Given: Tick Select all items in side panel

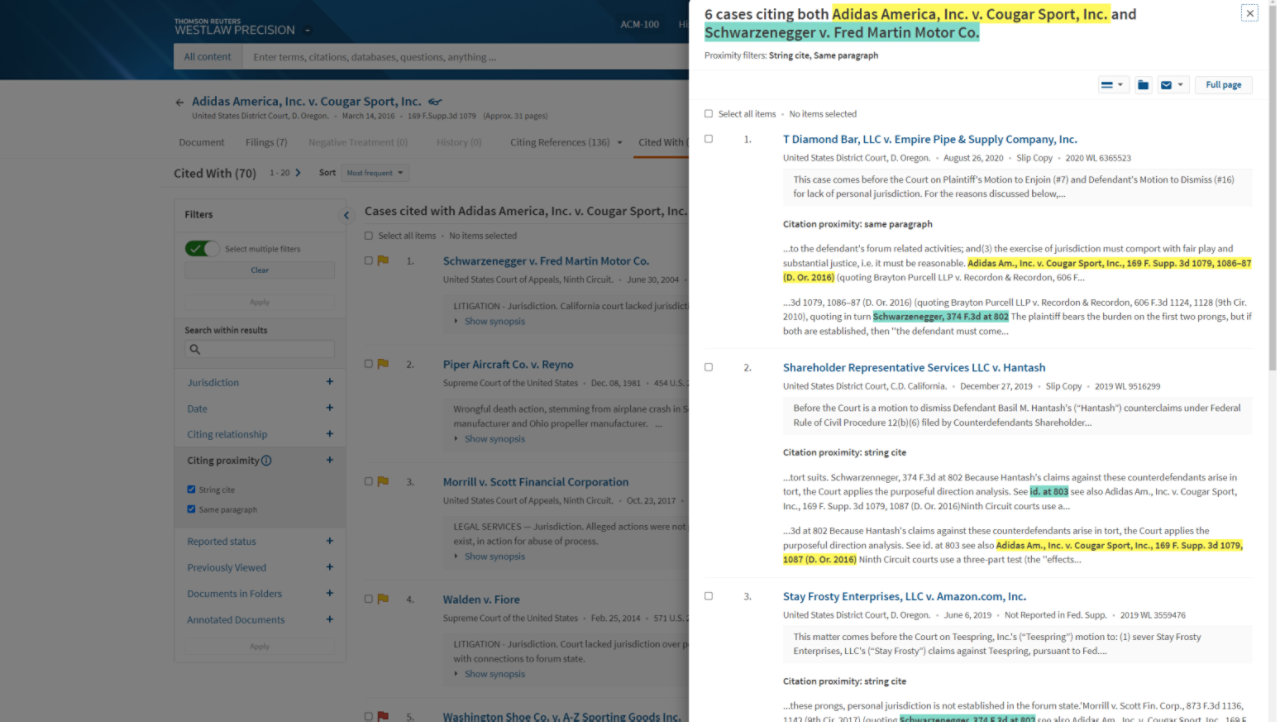Looking at the screenshot, I should tap(708, 114).
